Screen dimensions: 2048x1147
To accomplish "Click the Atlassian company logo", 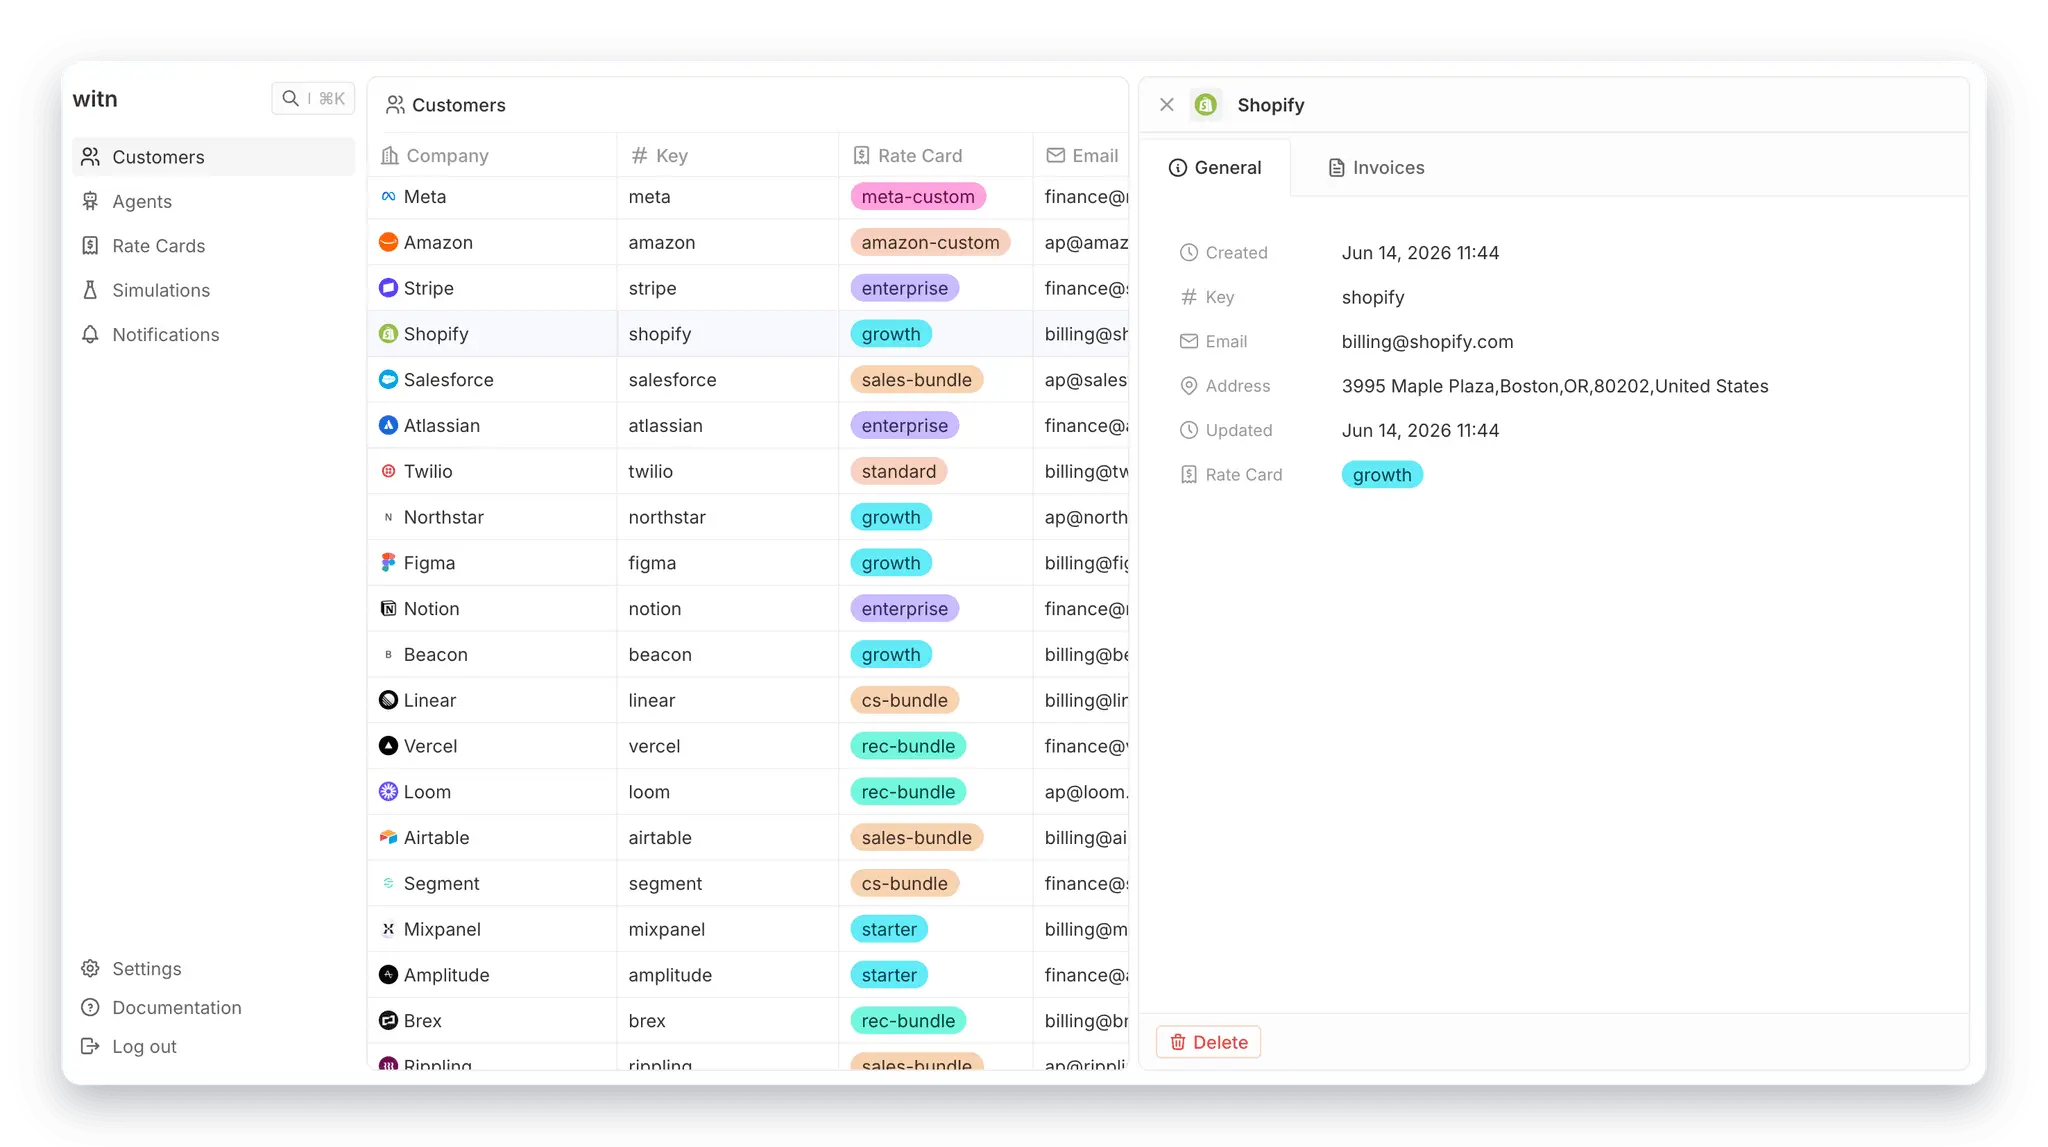I will click(388, 425).
